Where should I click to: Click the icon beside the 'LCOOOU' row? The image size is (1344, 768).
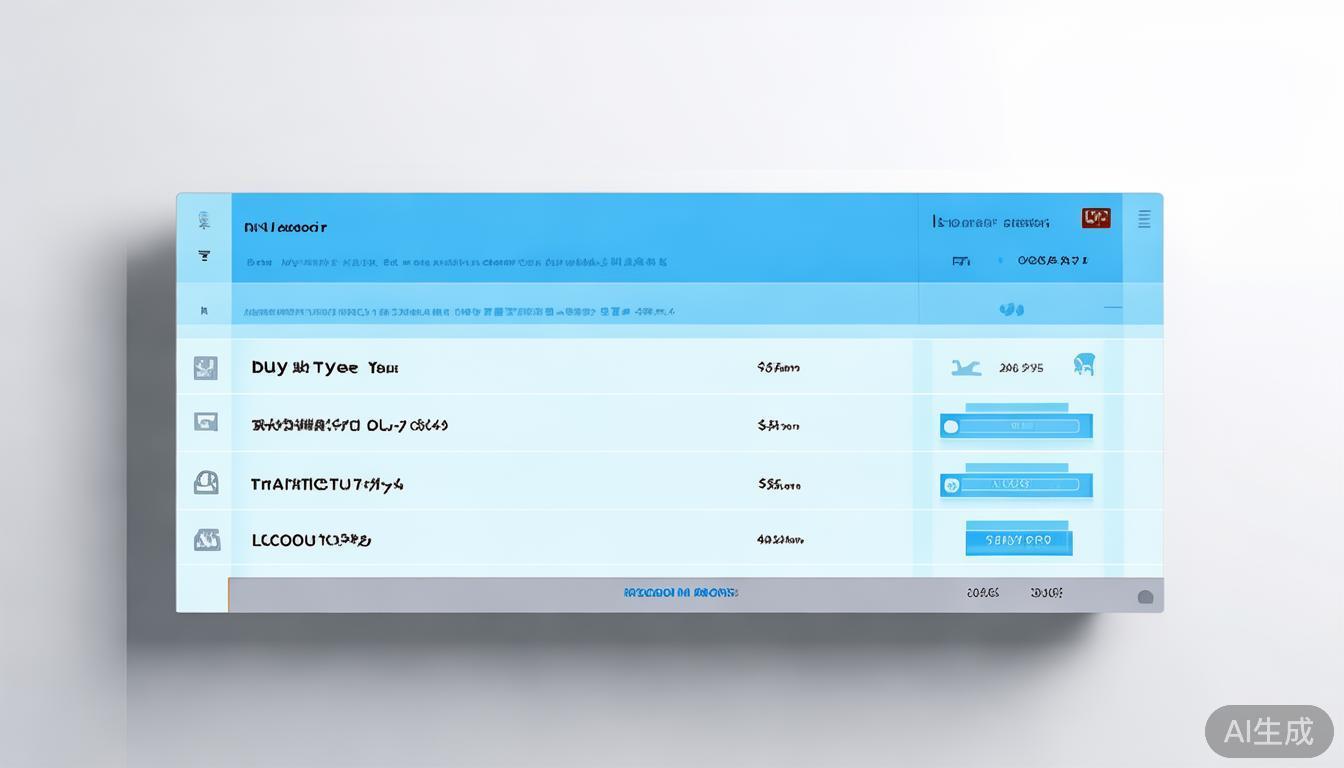pyautogui.click(x=206, y=540)
